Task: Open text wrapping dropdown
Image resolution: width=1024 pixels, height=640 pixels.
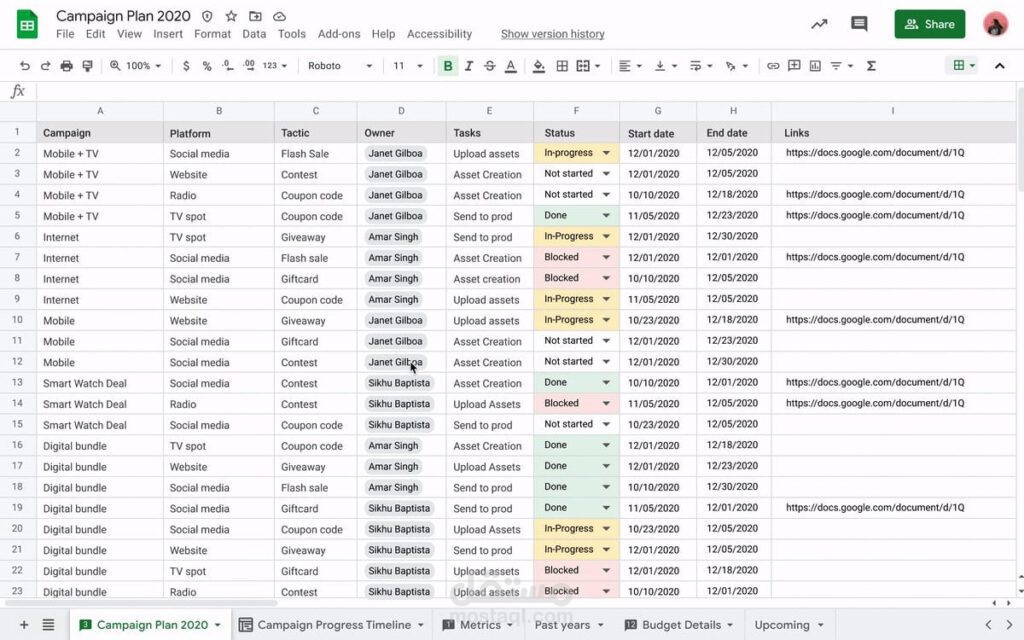Action: [701, 66]
